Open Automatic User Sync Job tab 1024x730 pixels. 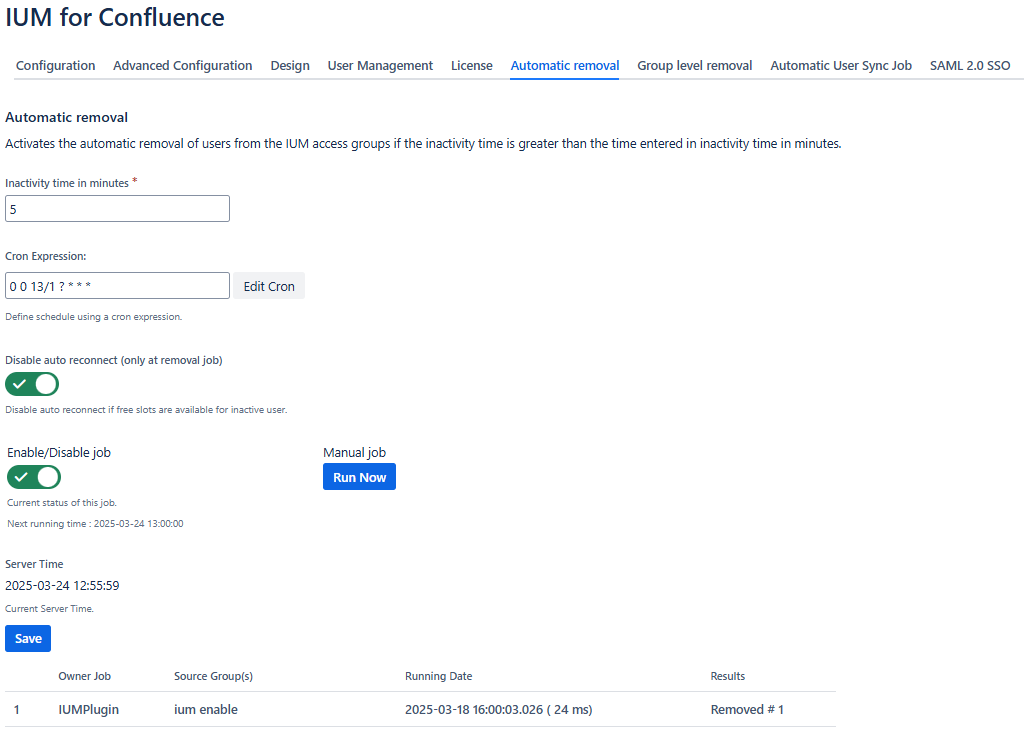[x=841, y=66]
